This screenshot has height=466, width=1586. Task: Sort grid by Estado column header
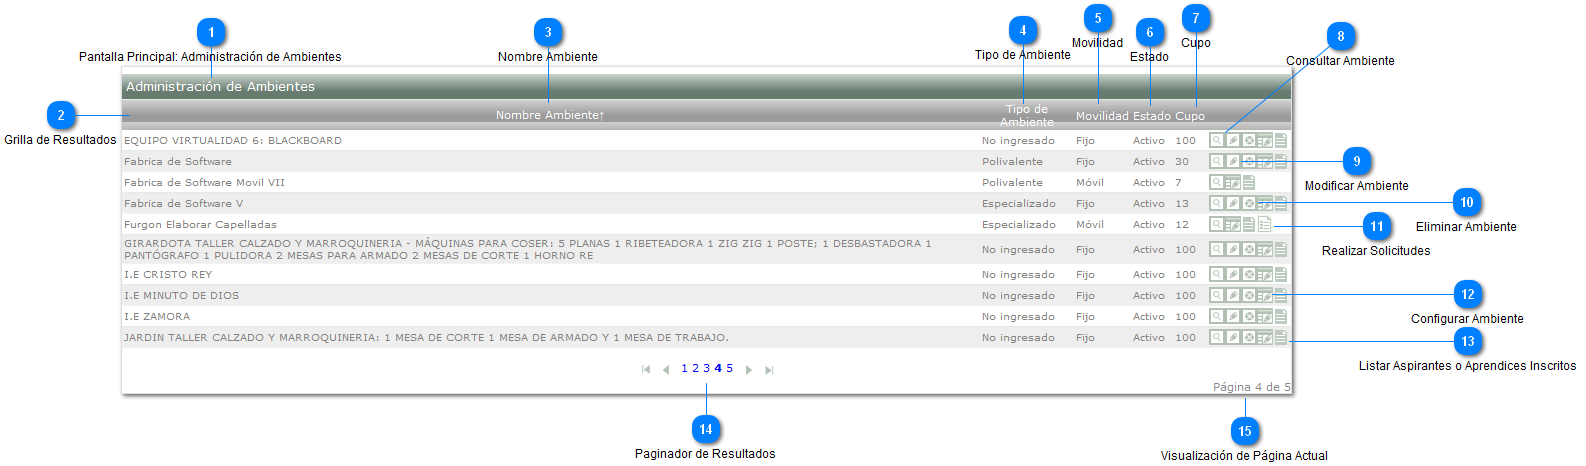1152,116
